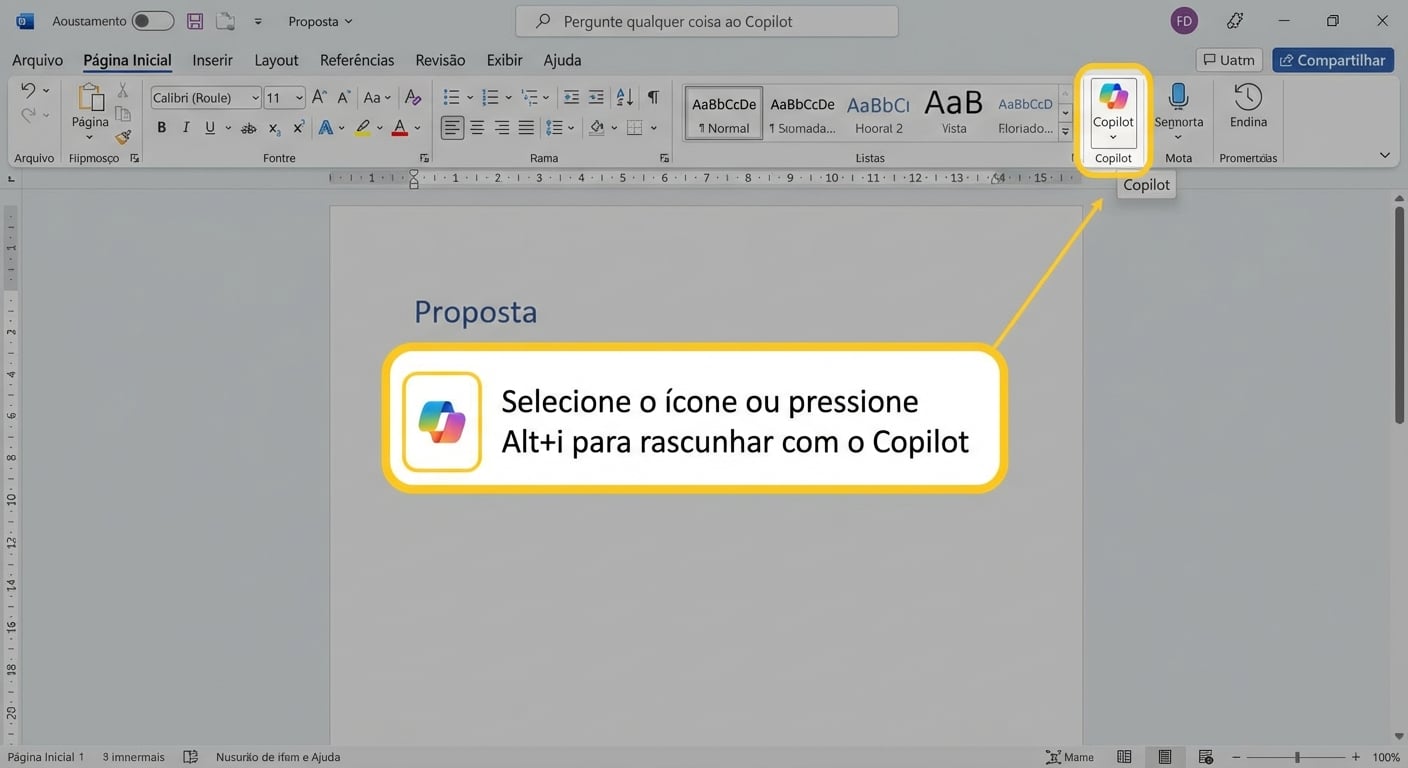Select the center alignment icon
Viewport: 1408px width, 768px height.
click(x=477, y=127)
